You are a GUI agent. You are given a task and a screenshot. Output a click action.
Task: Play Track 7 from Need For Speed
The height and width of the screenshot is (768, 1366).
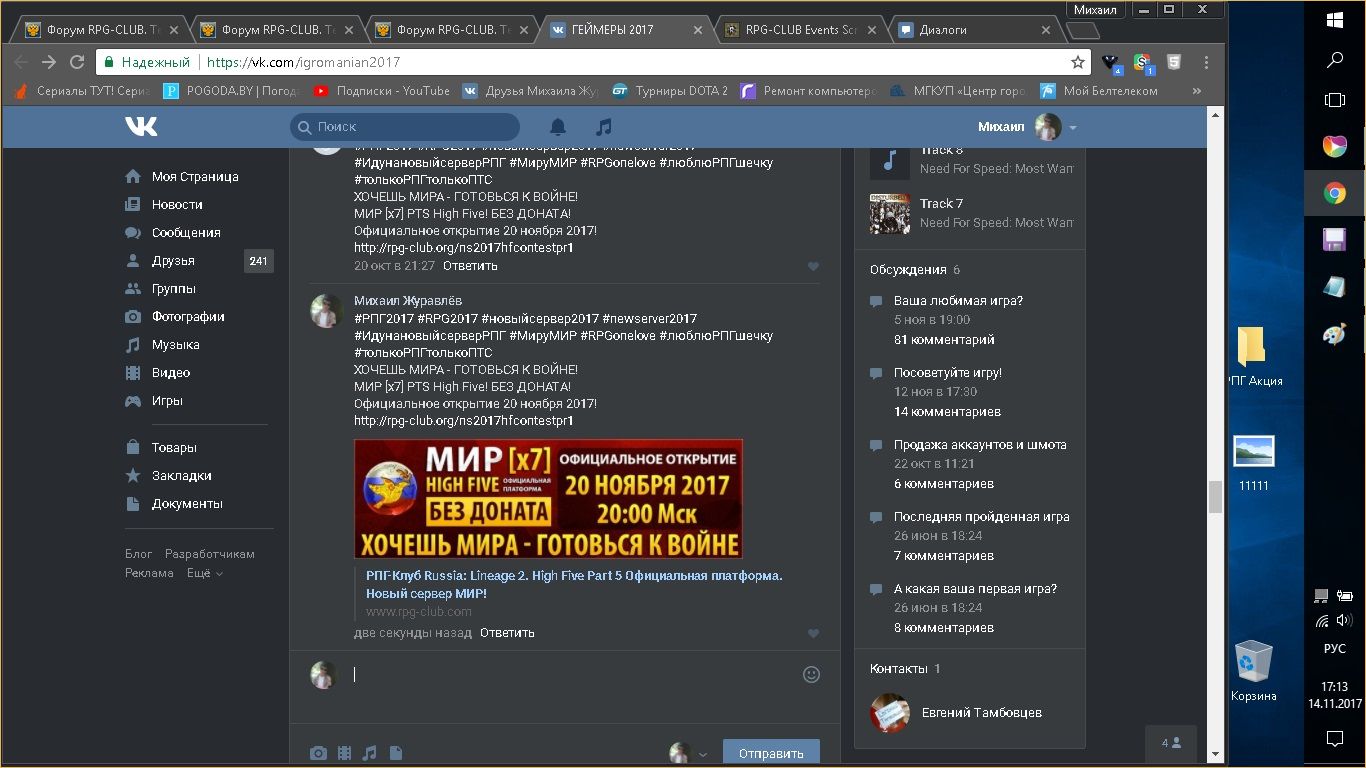pos(889,213)
